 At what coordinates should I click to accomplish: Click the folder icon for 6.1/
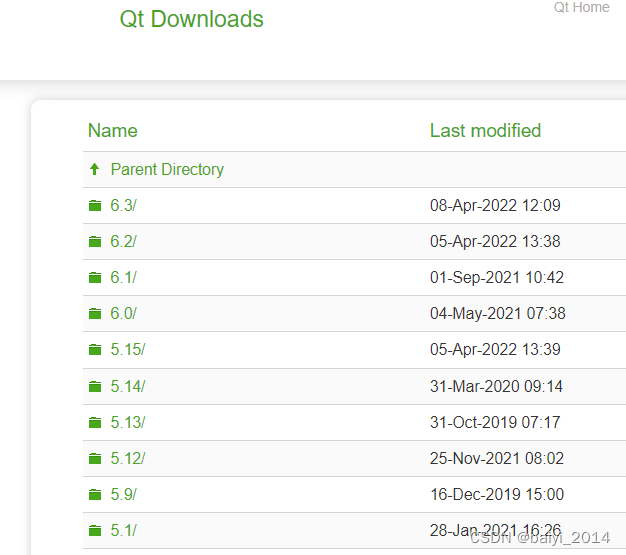pyautogui.click(x=95, y=278)
